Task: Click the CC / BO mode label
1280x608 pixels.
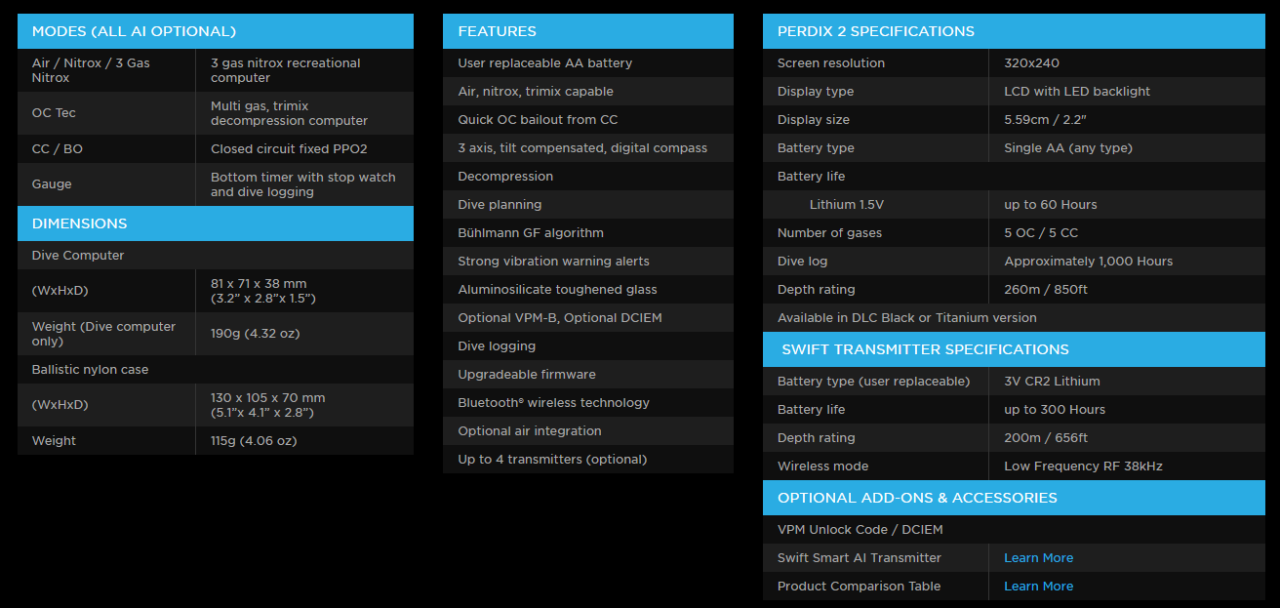Action: click(x=57, y=149)
